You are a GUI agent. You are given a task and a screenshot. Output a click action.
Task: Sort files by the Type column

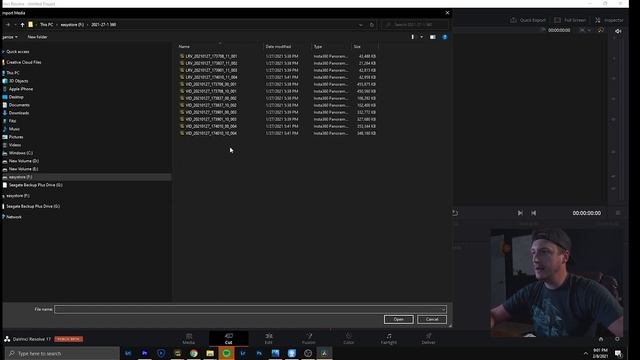(x=318, y=47)
